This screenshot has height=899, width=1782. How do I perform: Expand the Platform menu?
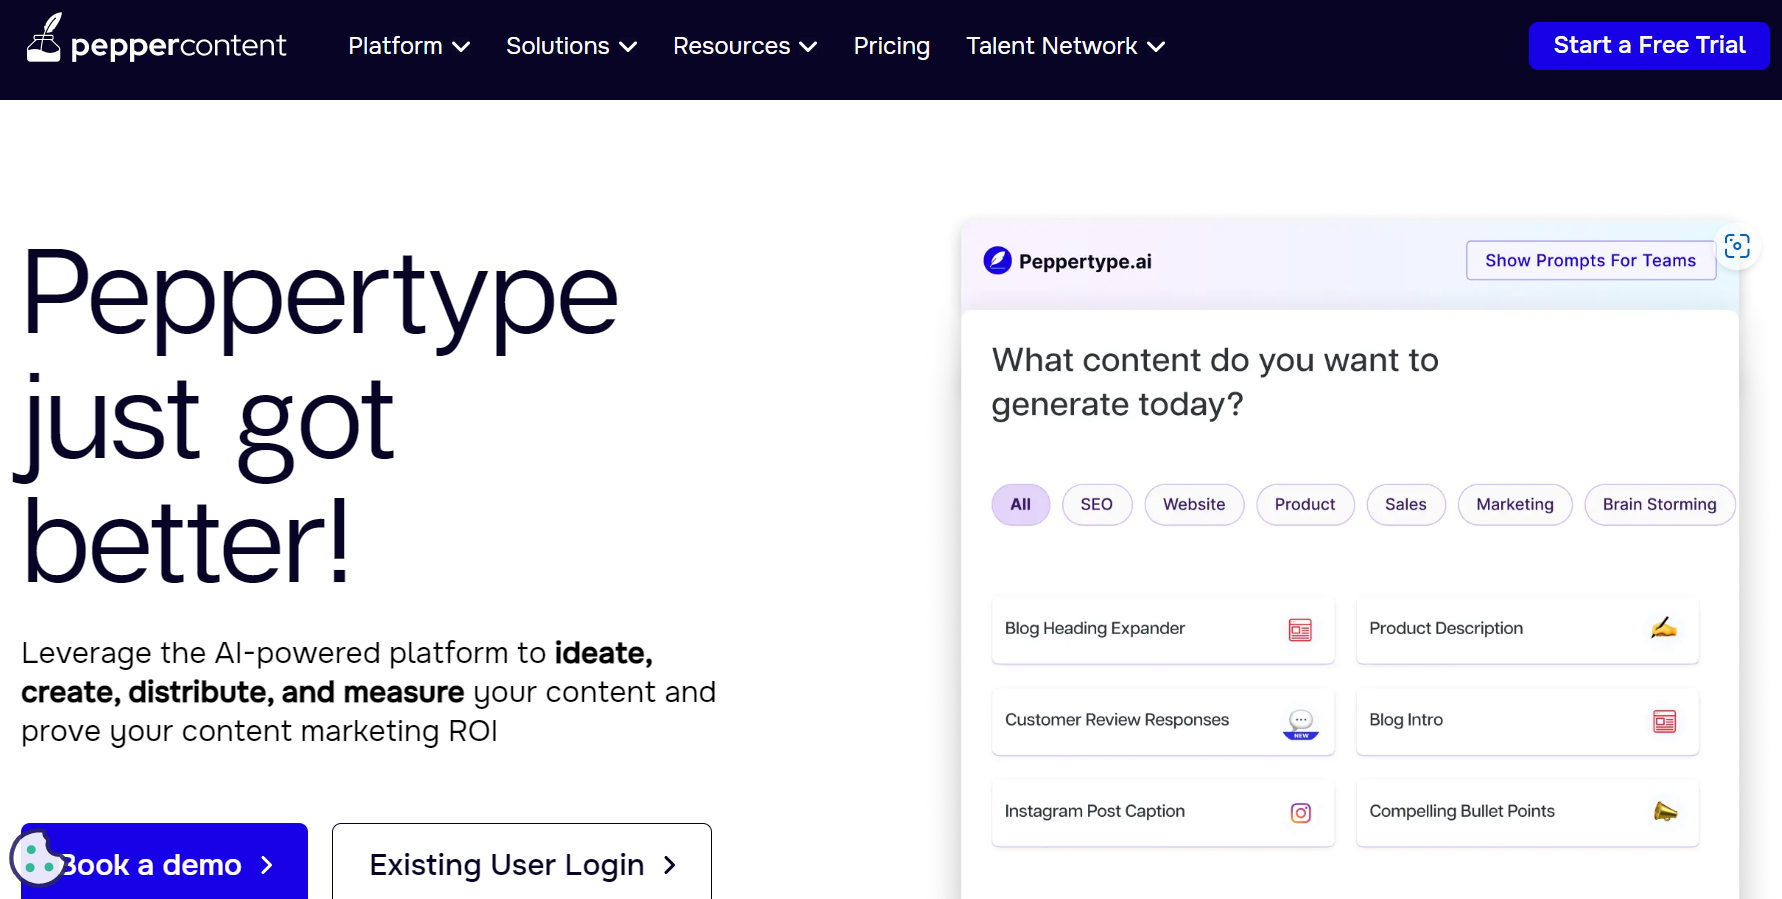point(409,46)
